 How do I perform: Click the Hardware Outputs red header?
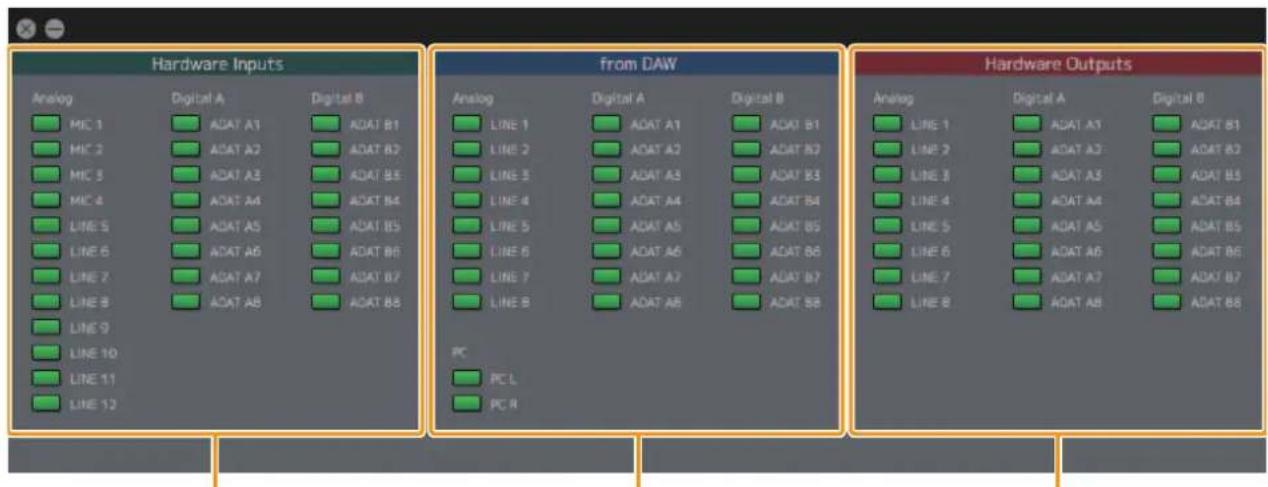(x=1058, y=65)
